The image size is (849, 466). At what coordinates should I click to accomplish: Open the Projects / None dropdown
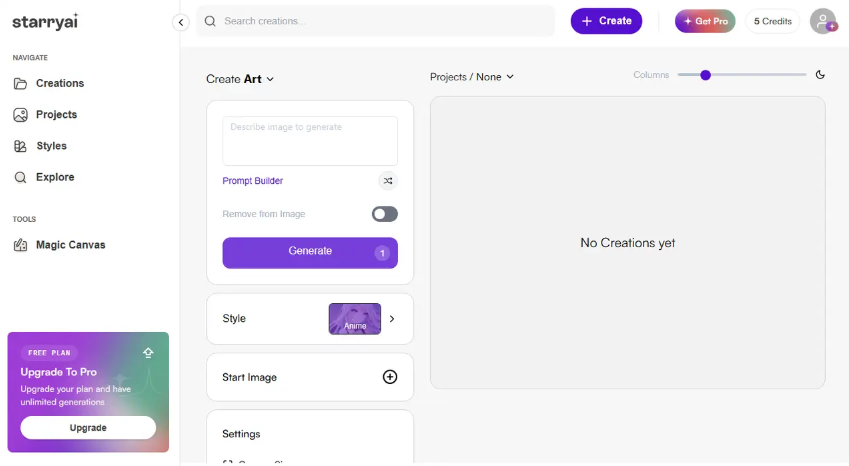[471, 77]
